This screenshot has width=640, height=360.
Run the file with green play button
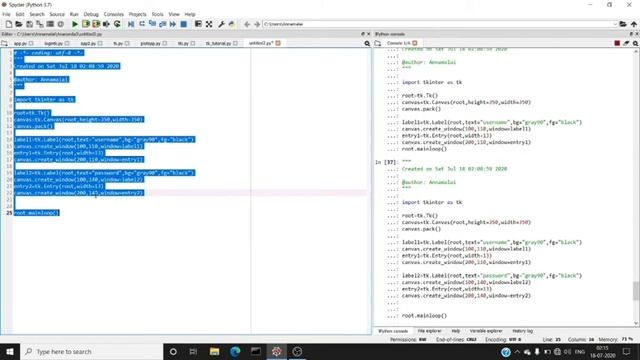[75, 24]
